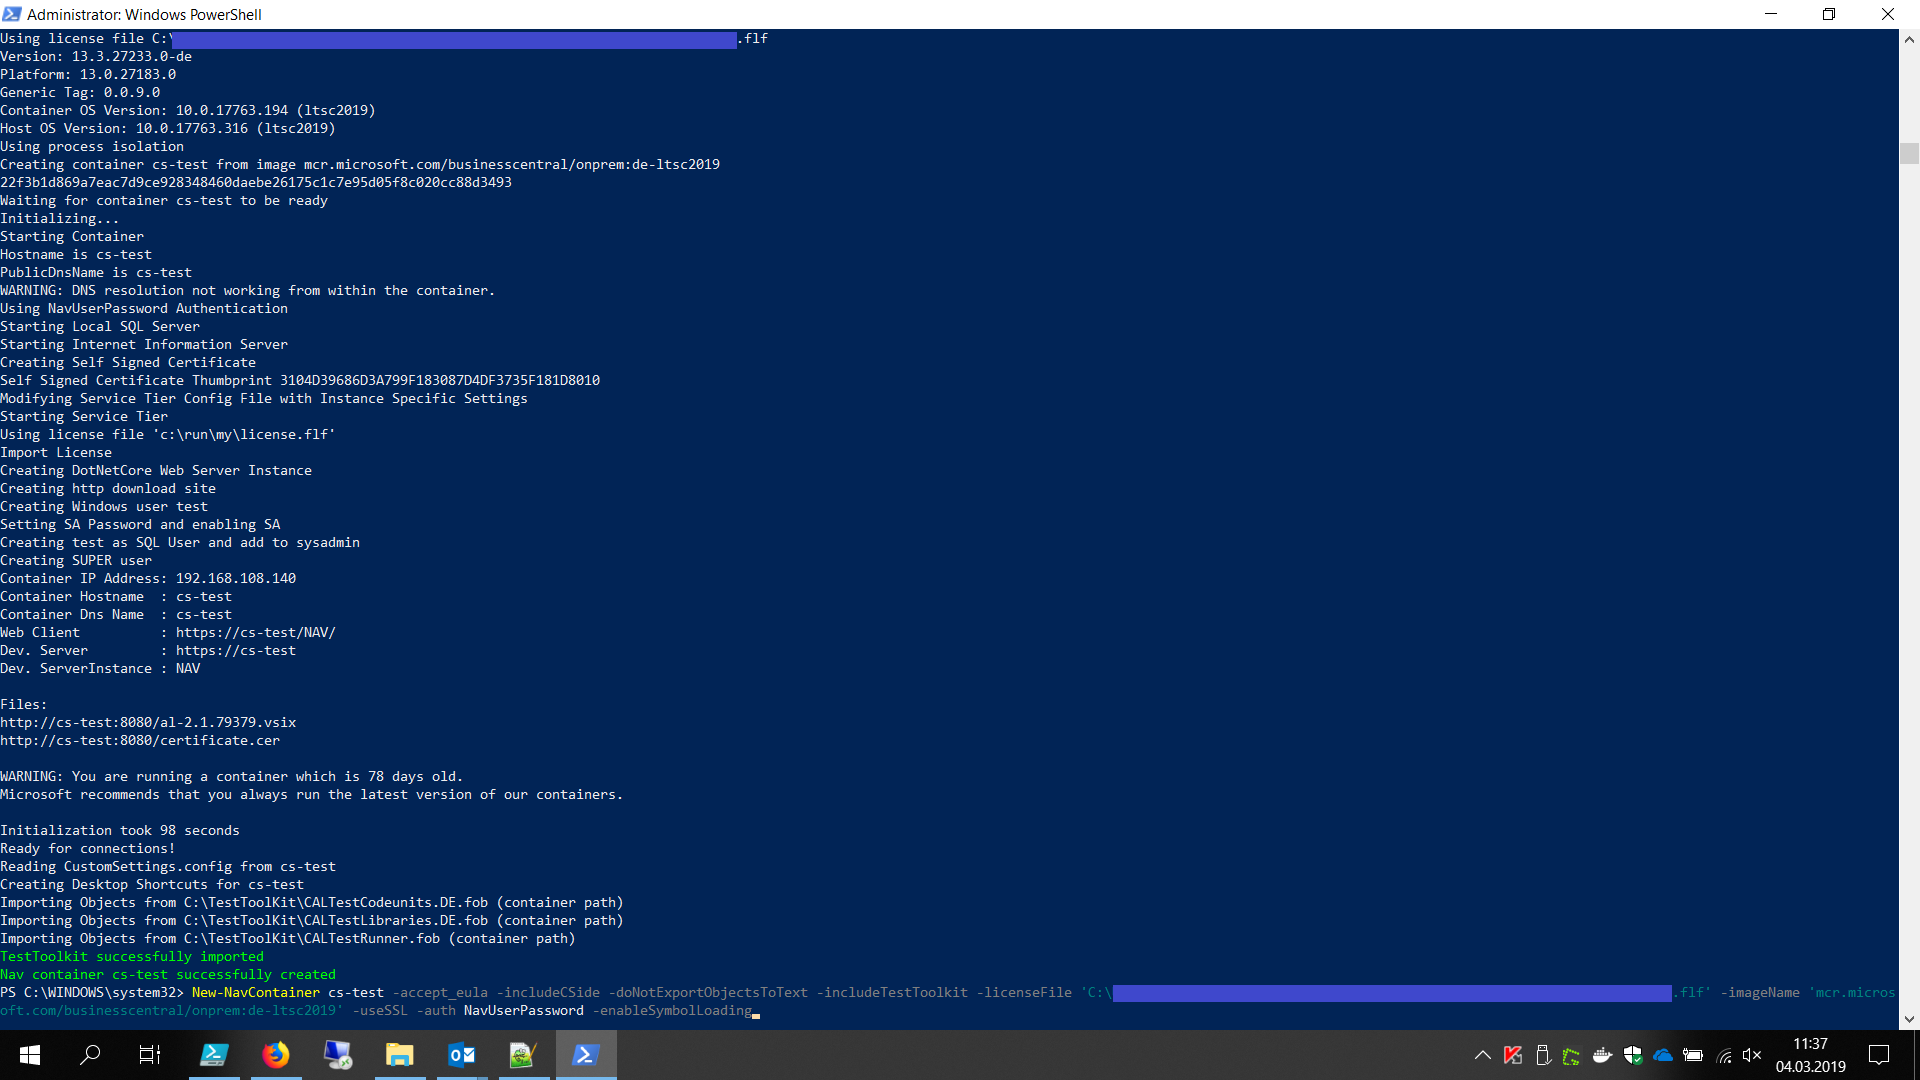Select the Web Client URL https://cs-test/NAV/
Image resolution: width=1920 pixels, height=1080 pixels.
tap(256, 632)
